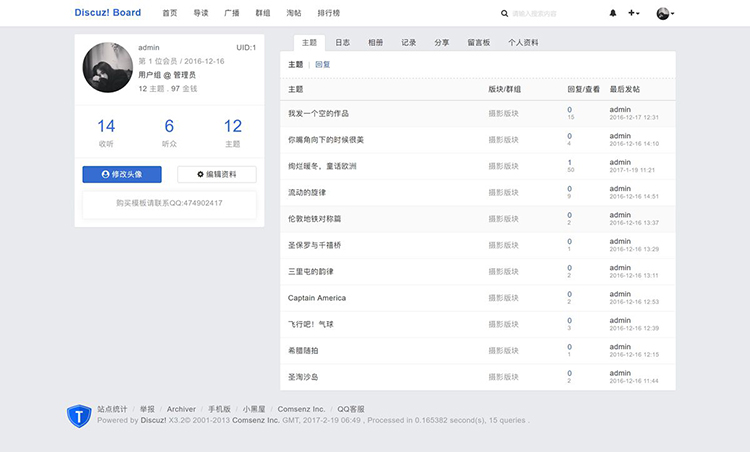This screenshot has height=452, width=750.
Task: Click the blue shield logo in footer
Action: 79,414
